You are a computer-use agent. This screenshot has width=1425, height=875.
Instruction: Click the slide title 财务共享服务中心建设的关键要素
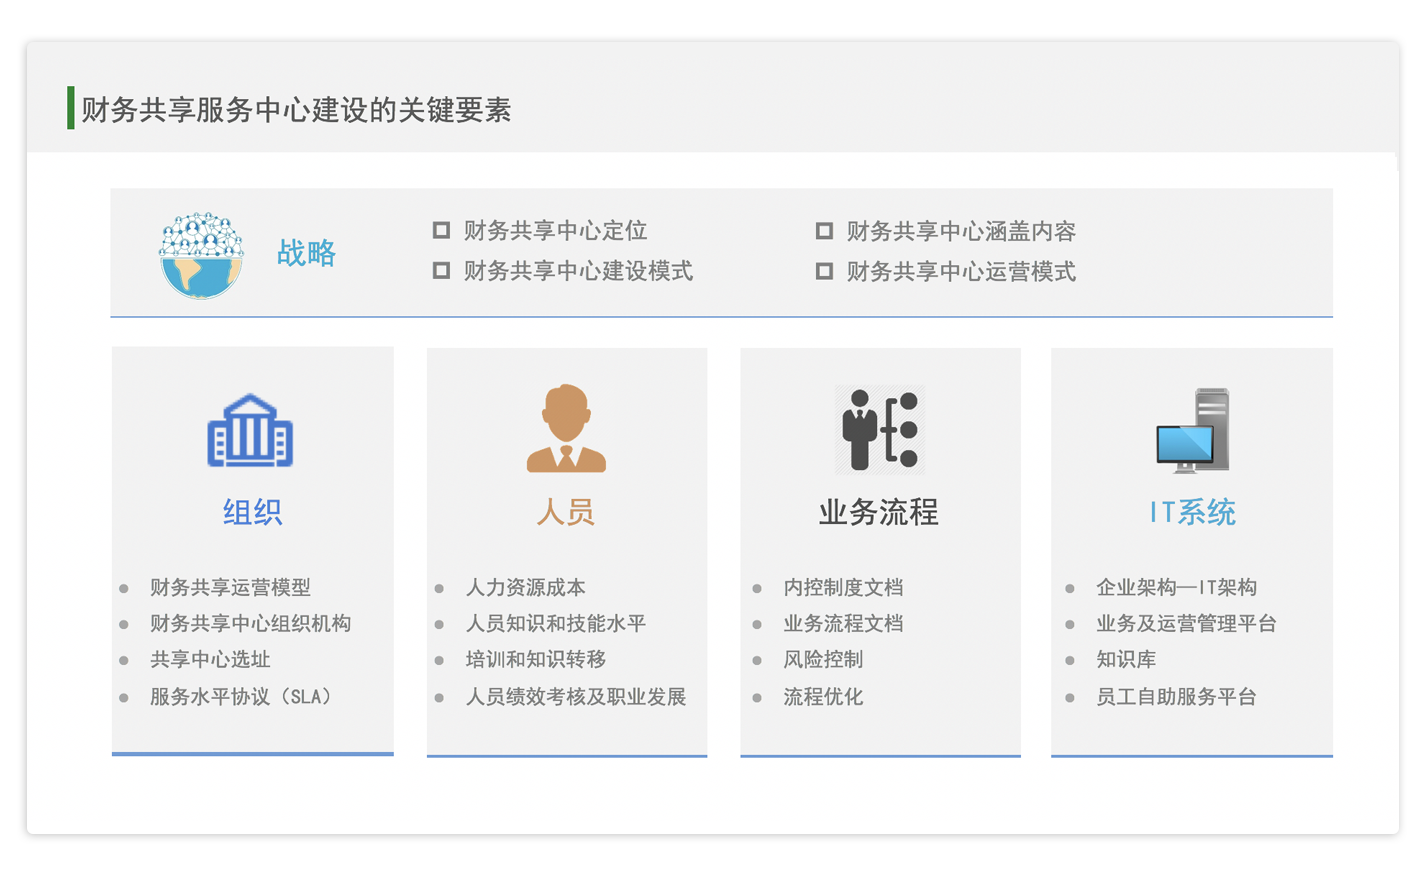tap(296, 110)
